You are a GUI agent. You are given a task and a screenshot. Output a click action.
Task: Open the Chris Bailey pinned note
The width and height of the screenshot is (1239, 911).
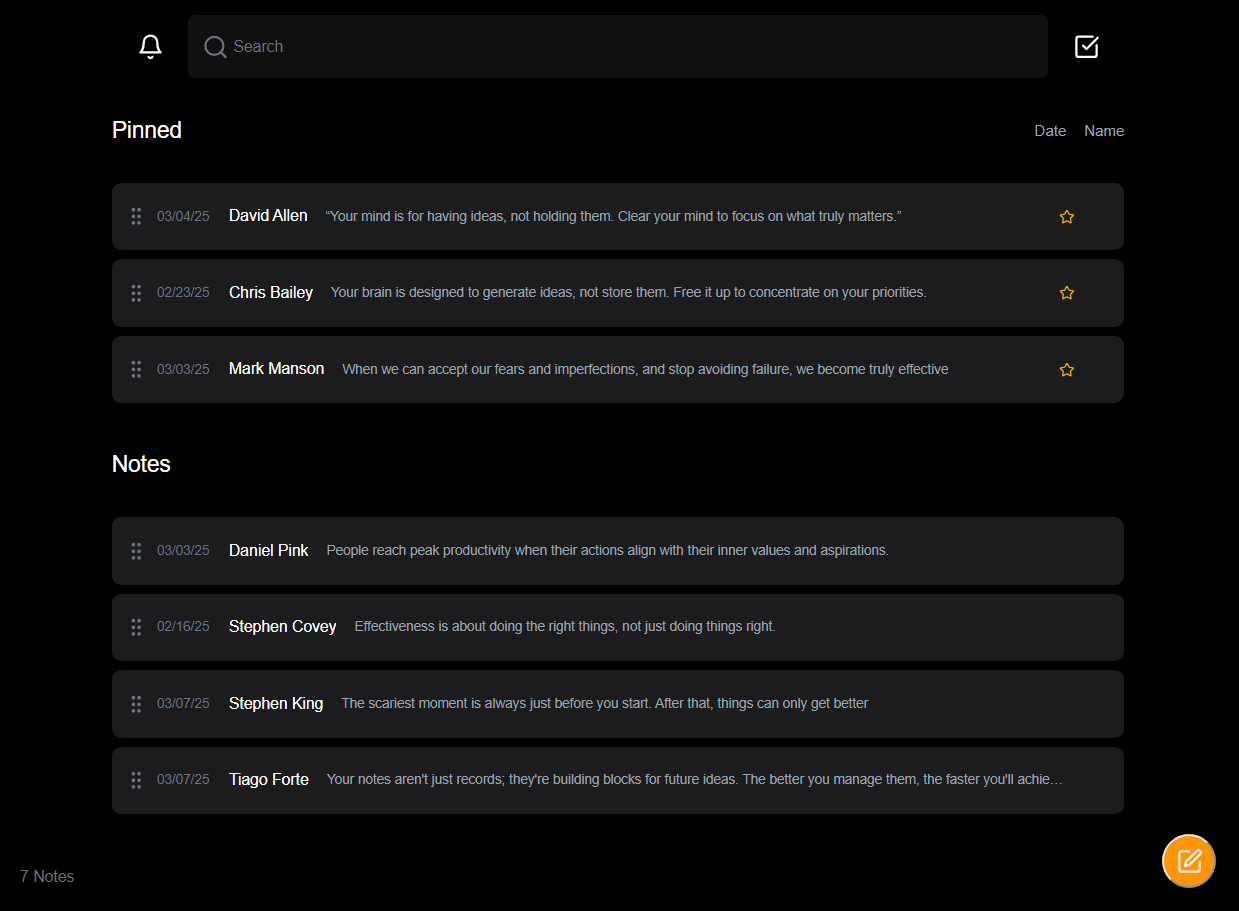coord(628,293)
